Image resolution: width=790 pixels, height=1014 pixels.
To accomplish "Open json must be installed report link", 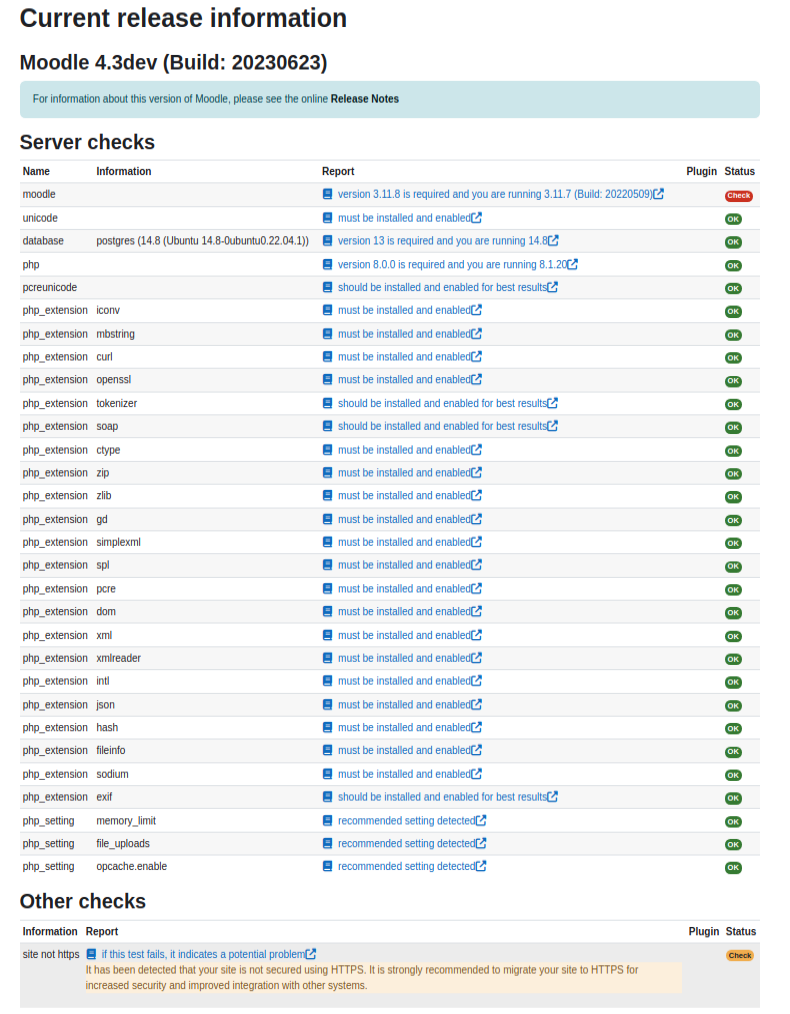I will click(x=404, y=705).
